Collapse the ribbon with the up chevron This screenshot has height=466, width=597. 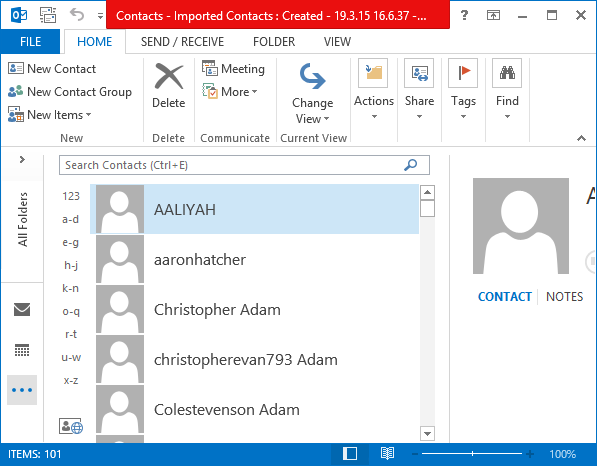[581, 138]
